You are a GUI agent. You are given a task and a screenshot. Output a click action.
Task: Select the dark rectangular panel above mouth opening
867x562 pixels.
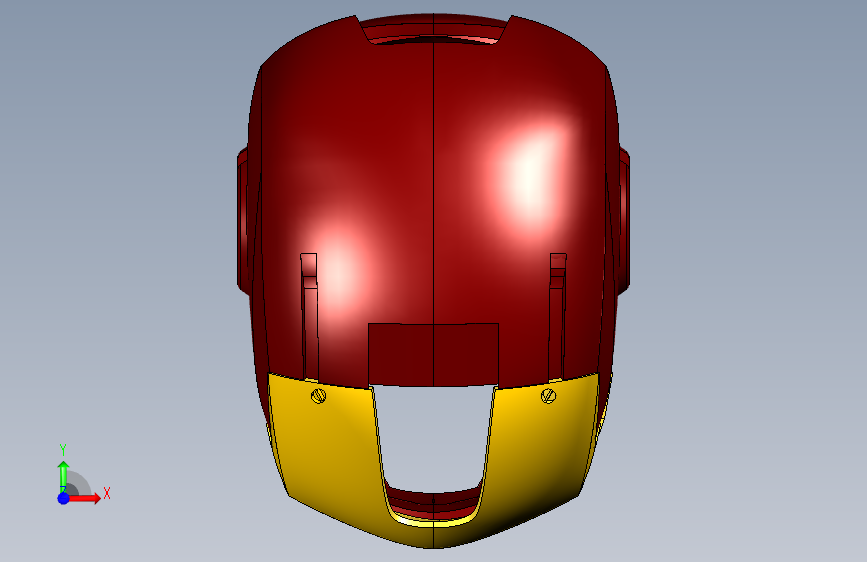pyautogui.click(x=434, y=355)
